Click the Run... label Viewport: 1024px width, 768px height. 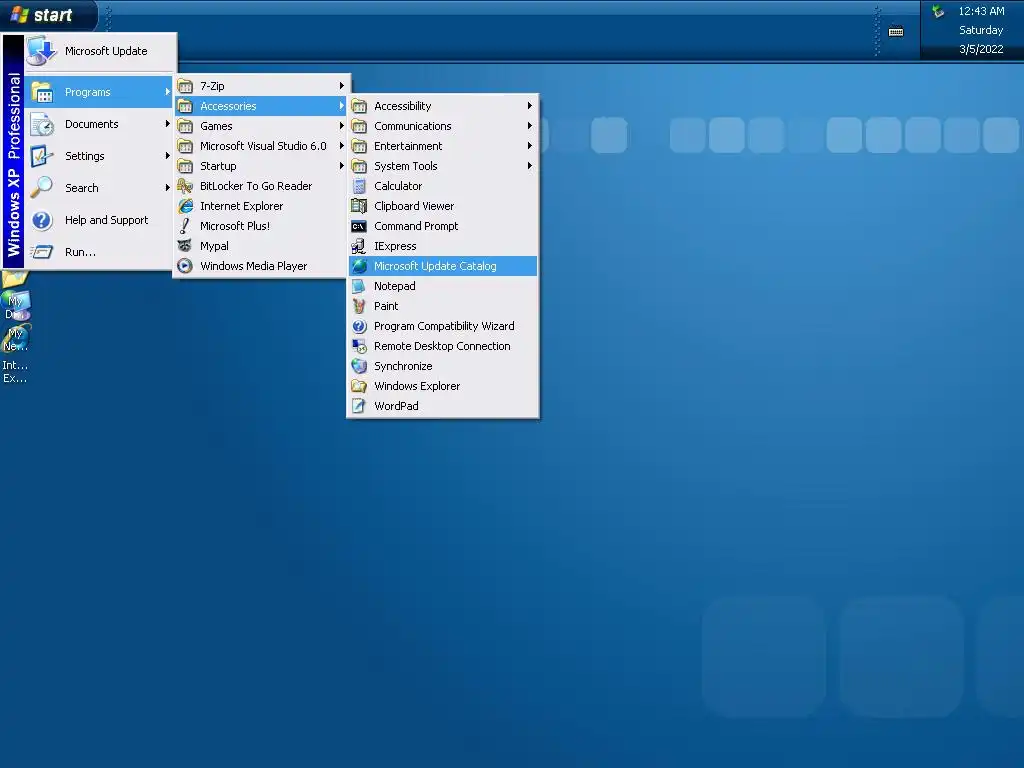(x=80, y=252)
